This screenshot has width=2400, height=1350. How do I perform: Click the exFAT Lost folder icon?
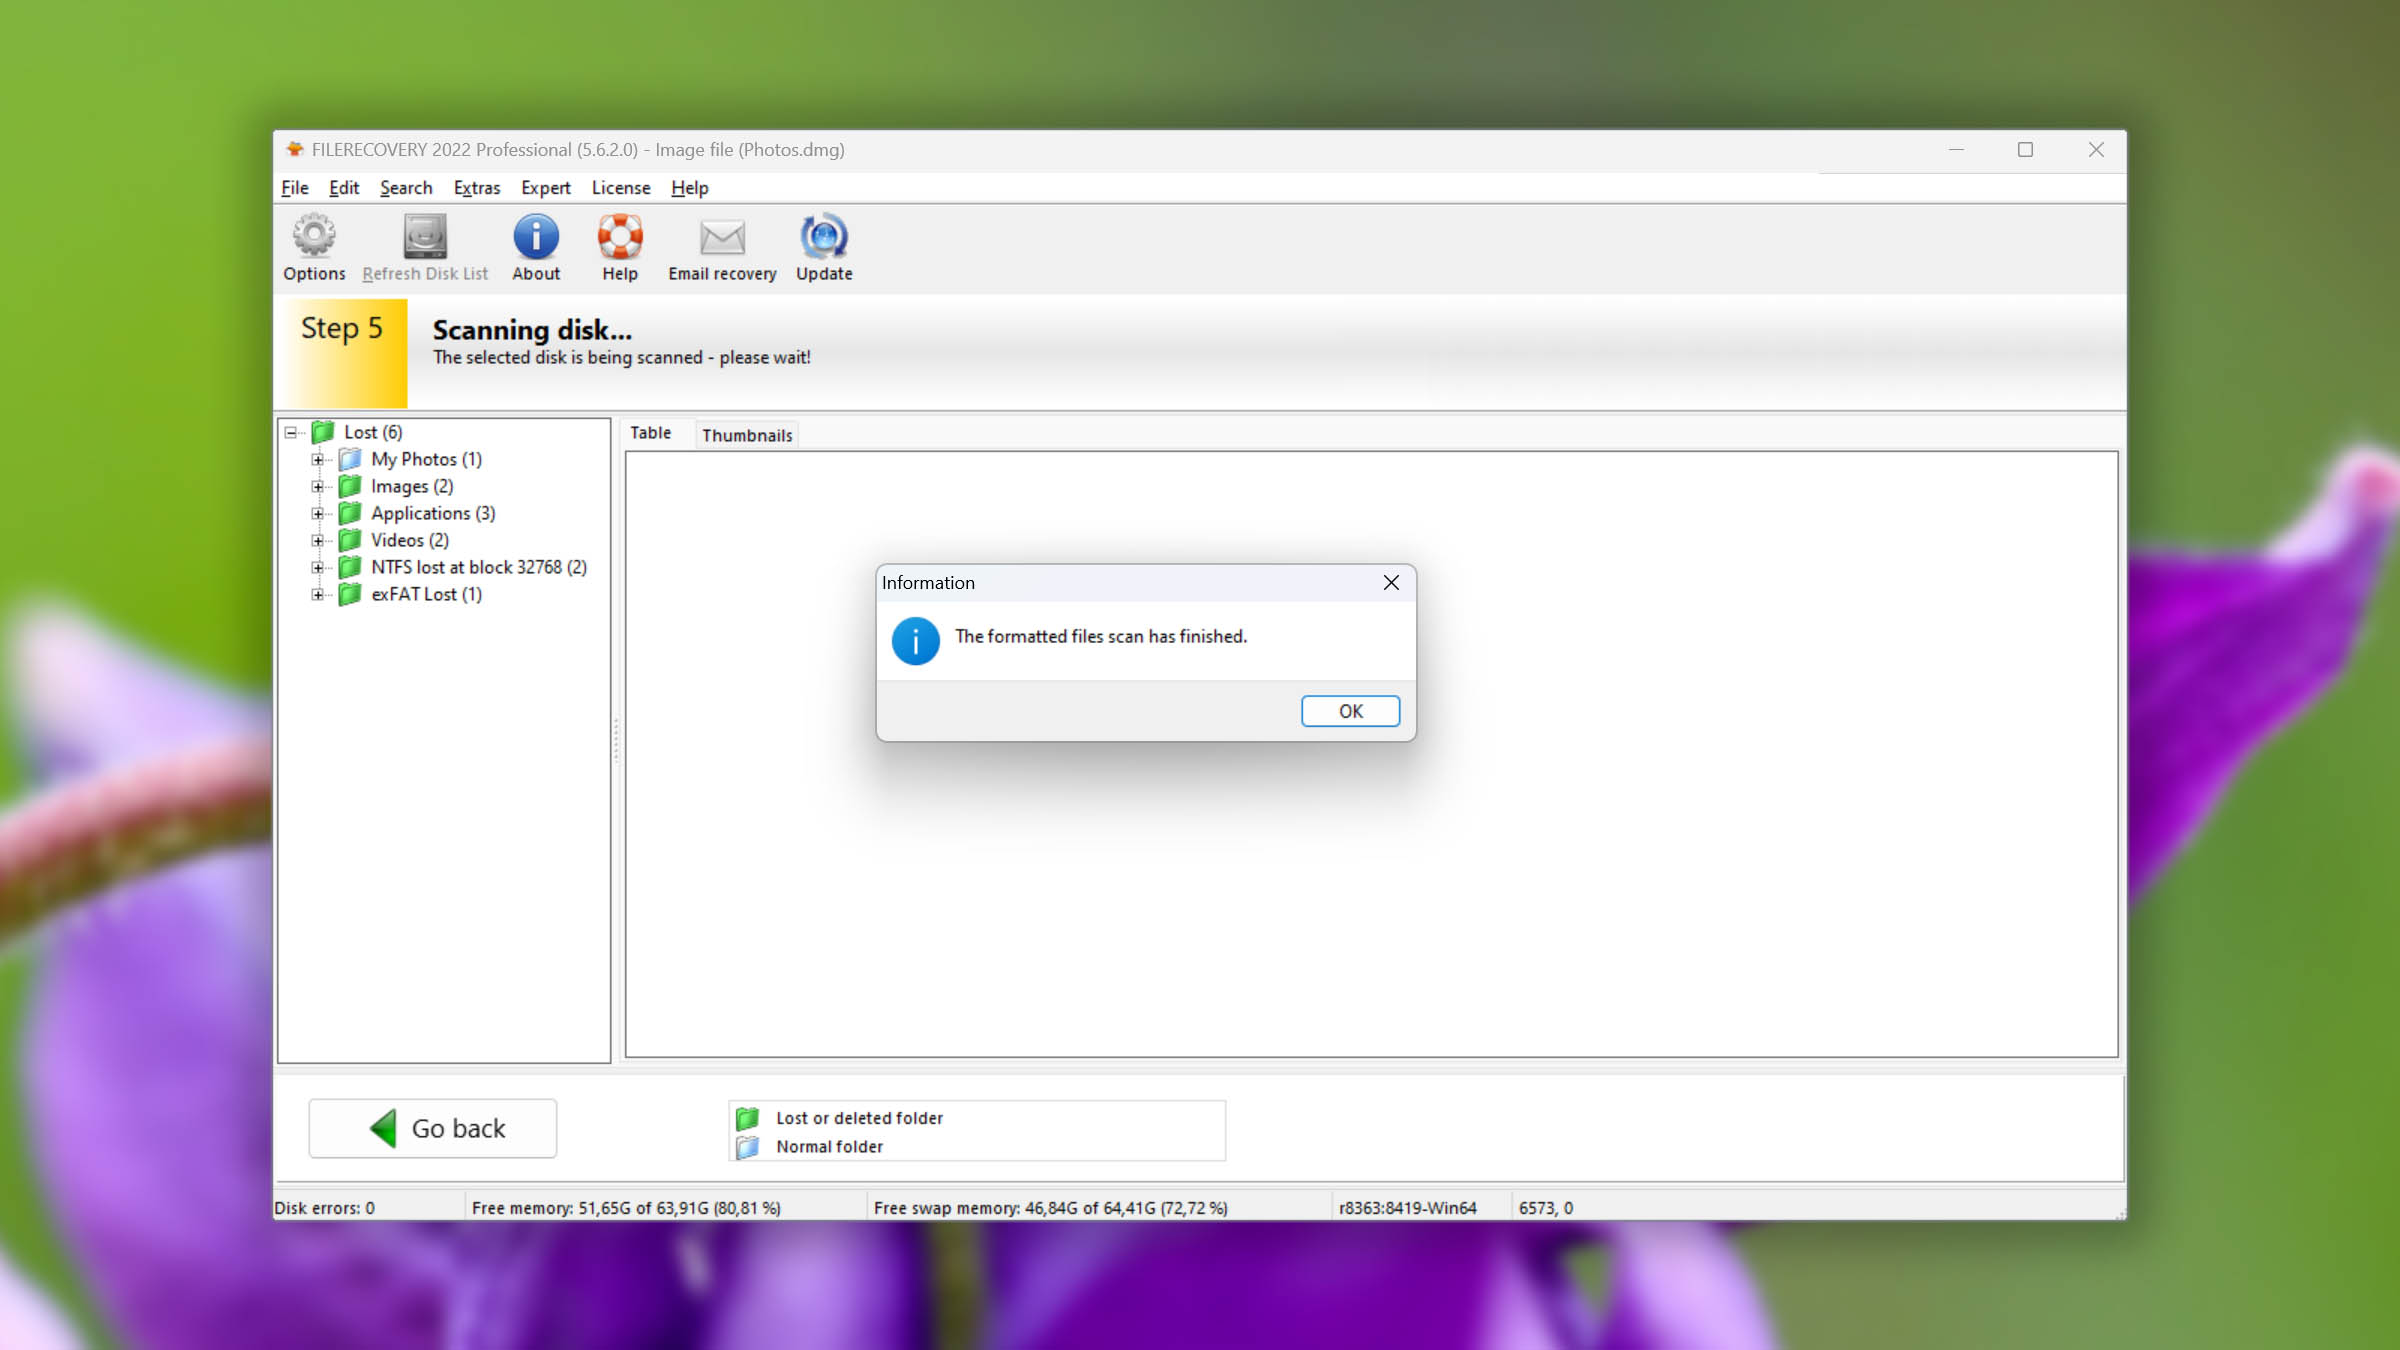[350, 594]
